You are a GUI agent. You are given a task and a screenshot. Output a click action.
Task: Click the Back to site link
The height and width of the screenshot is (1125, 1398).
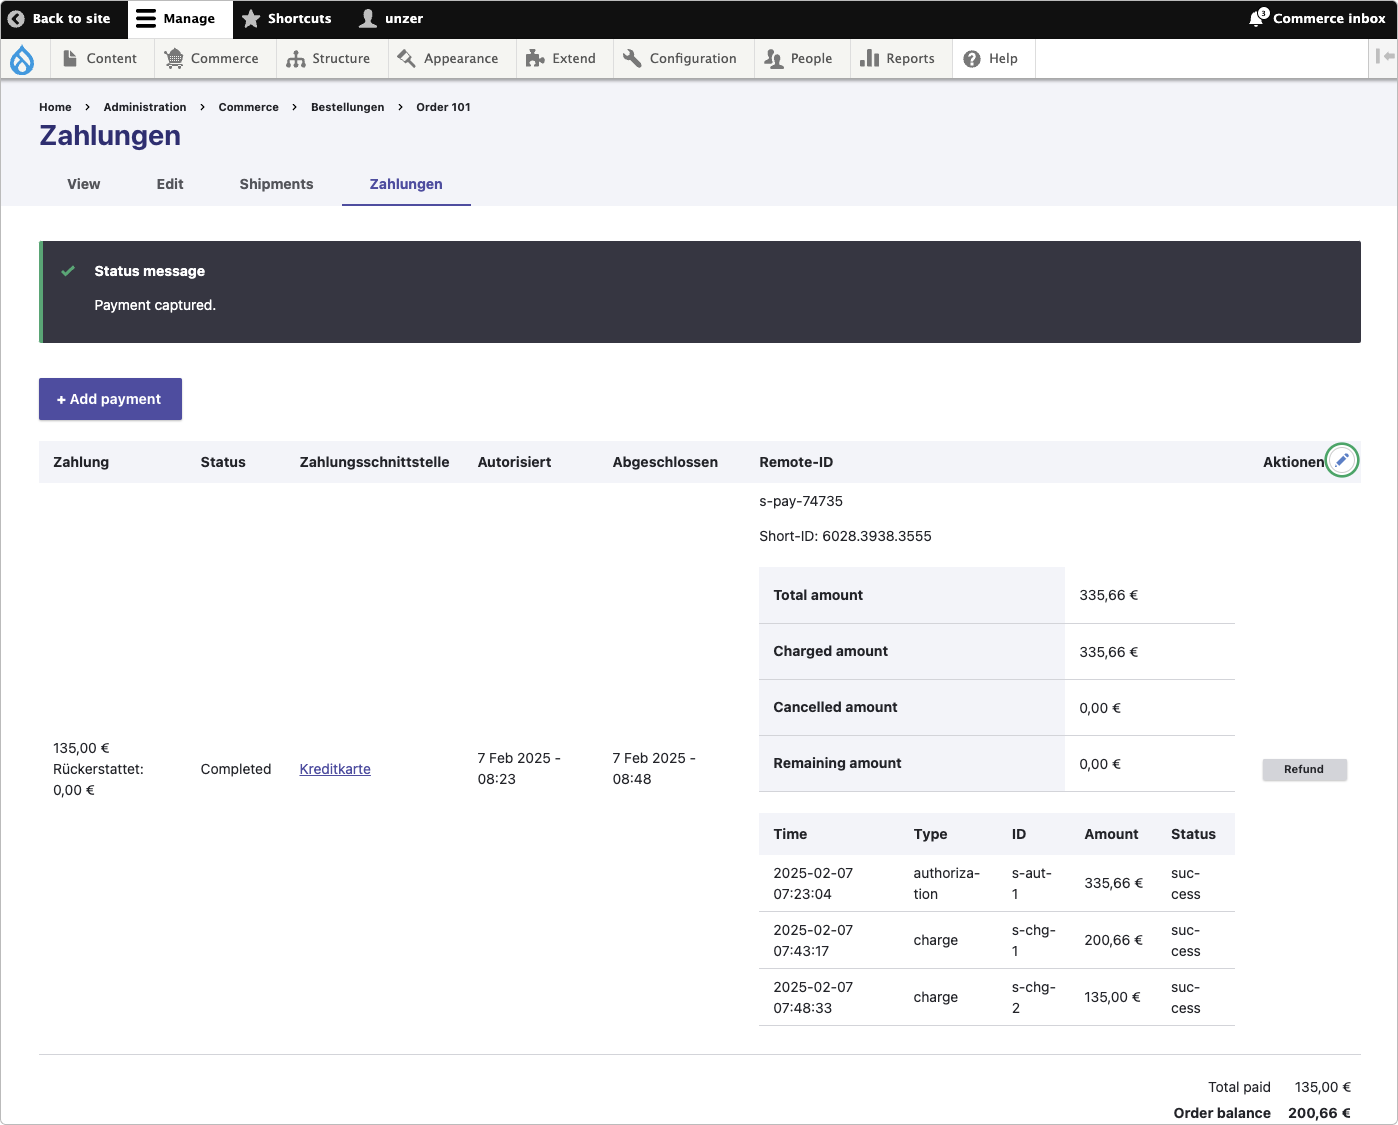click(64, 19)
